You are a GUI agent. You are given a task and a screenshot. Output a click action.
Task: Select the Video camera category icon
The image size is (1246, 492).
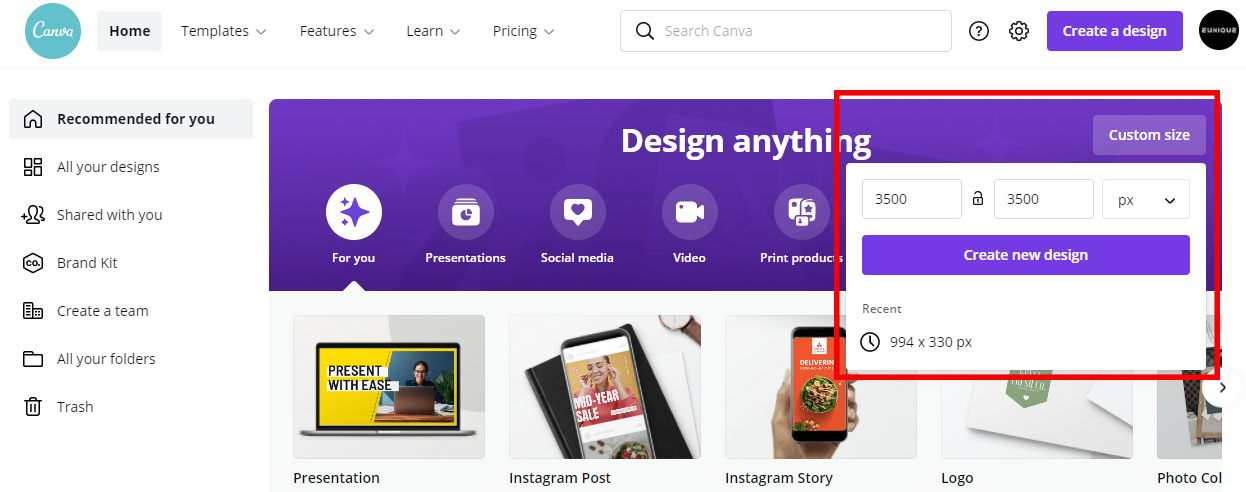tap(690, 212)
